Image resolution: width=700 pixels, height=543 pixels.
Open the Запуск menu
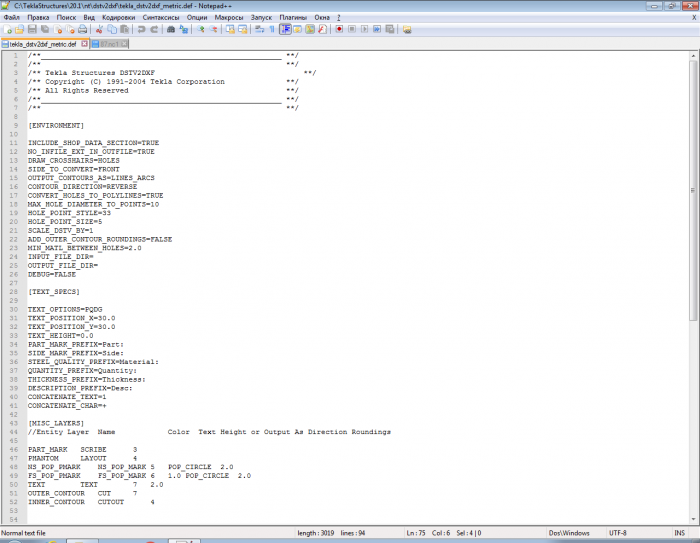point(261,17)
